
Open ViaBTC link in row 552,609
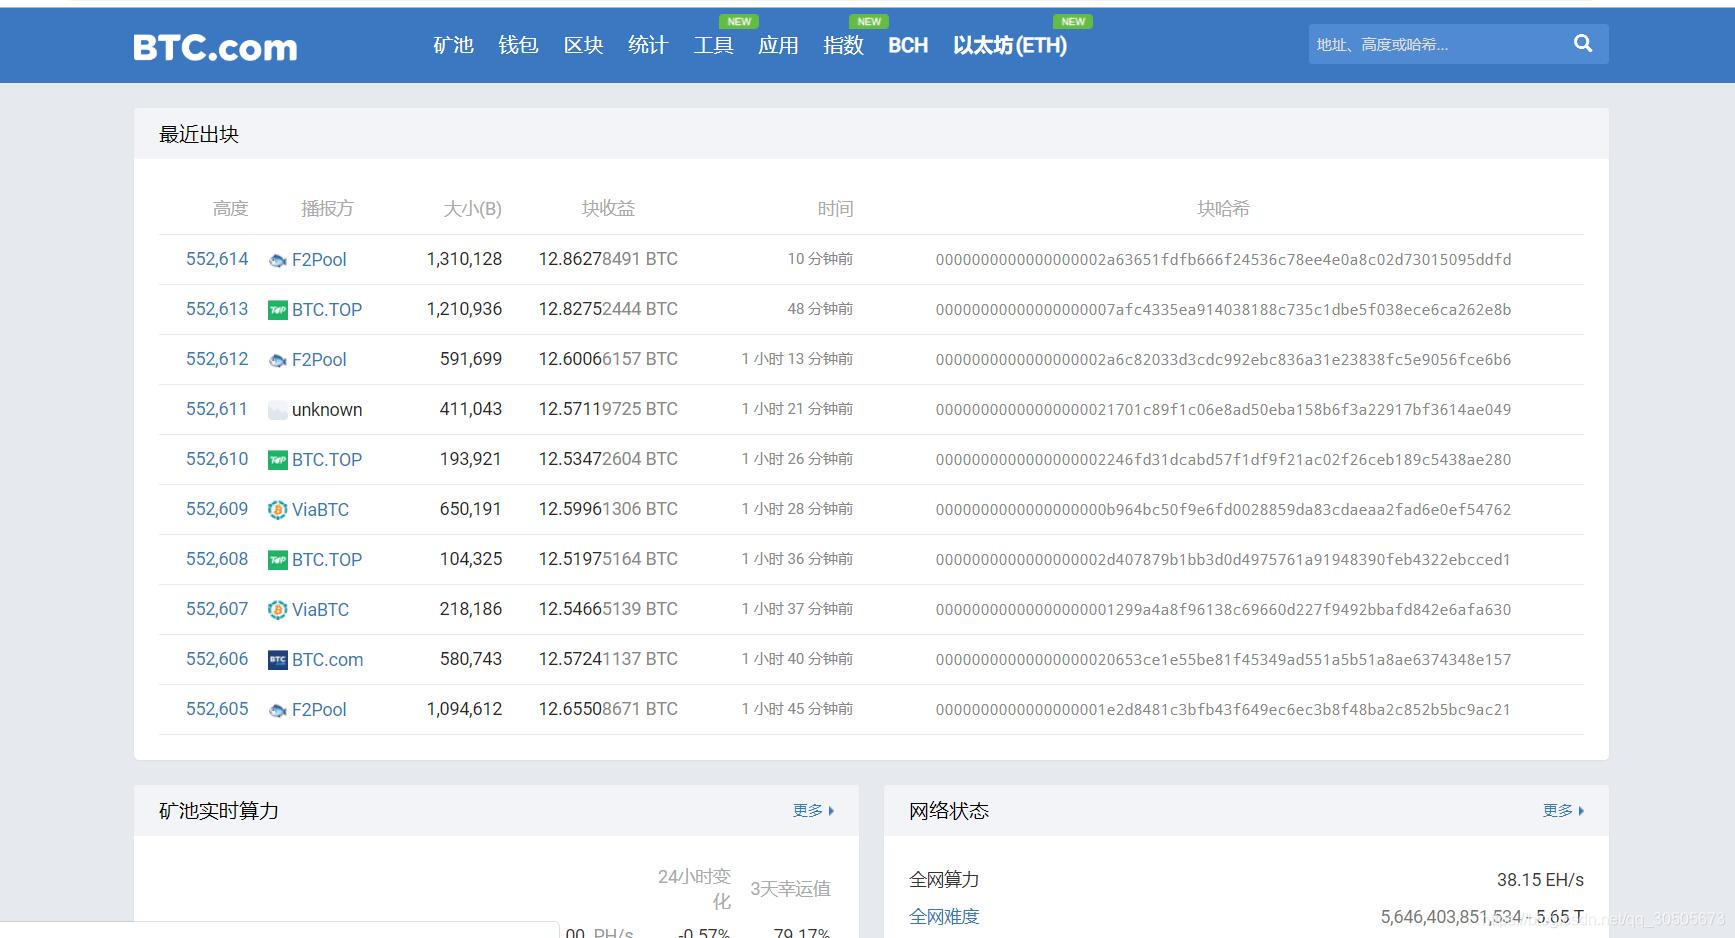click(x=320, y=510)
